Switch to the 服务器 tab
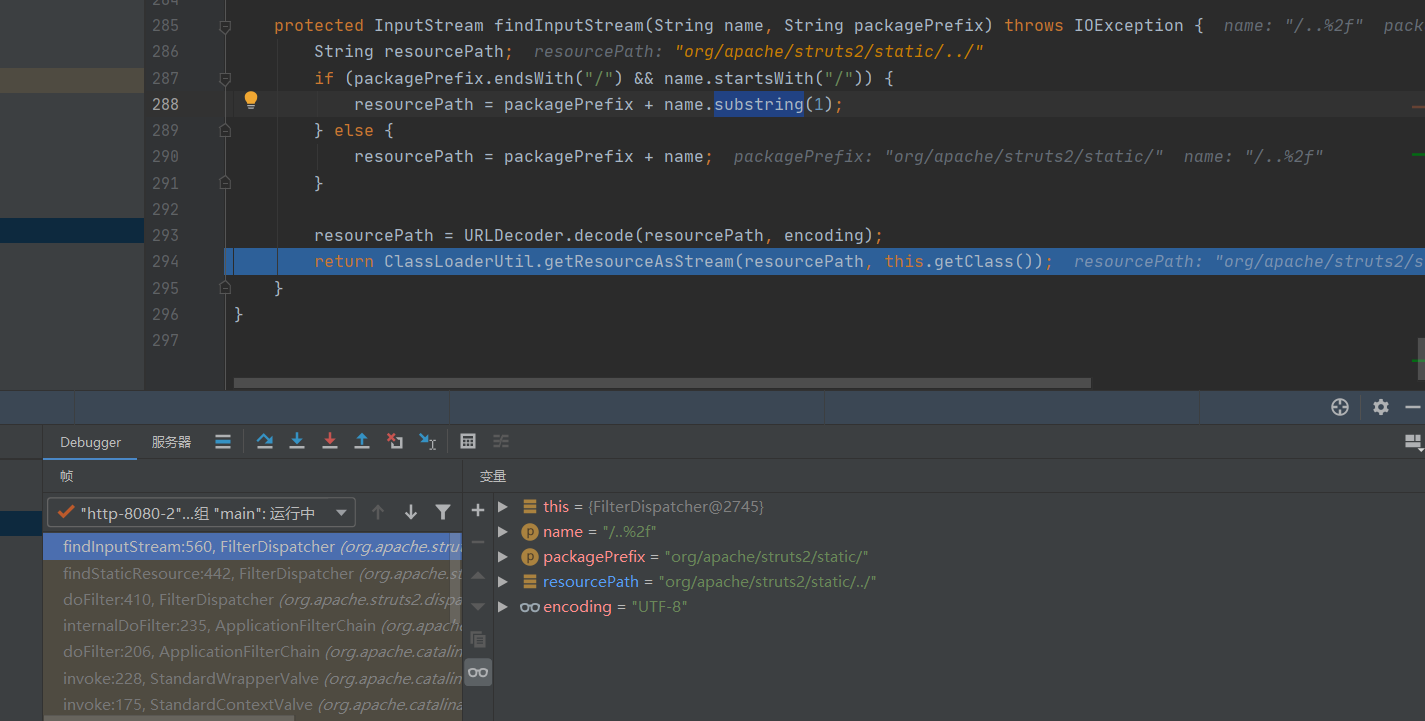Screen dimensions: 1425x721 coord(171,442)
